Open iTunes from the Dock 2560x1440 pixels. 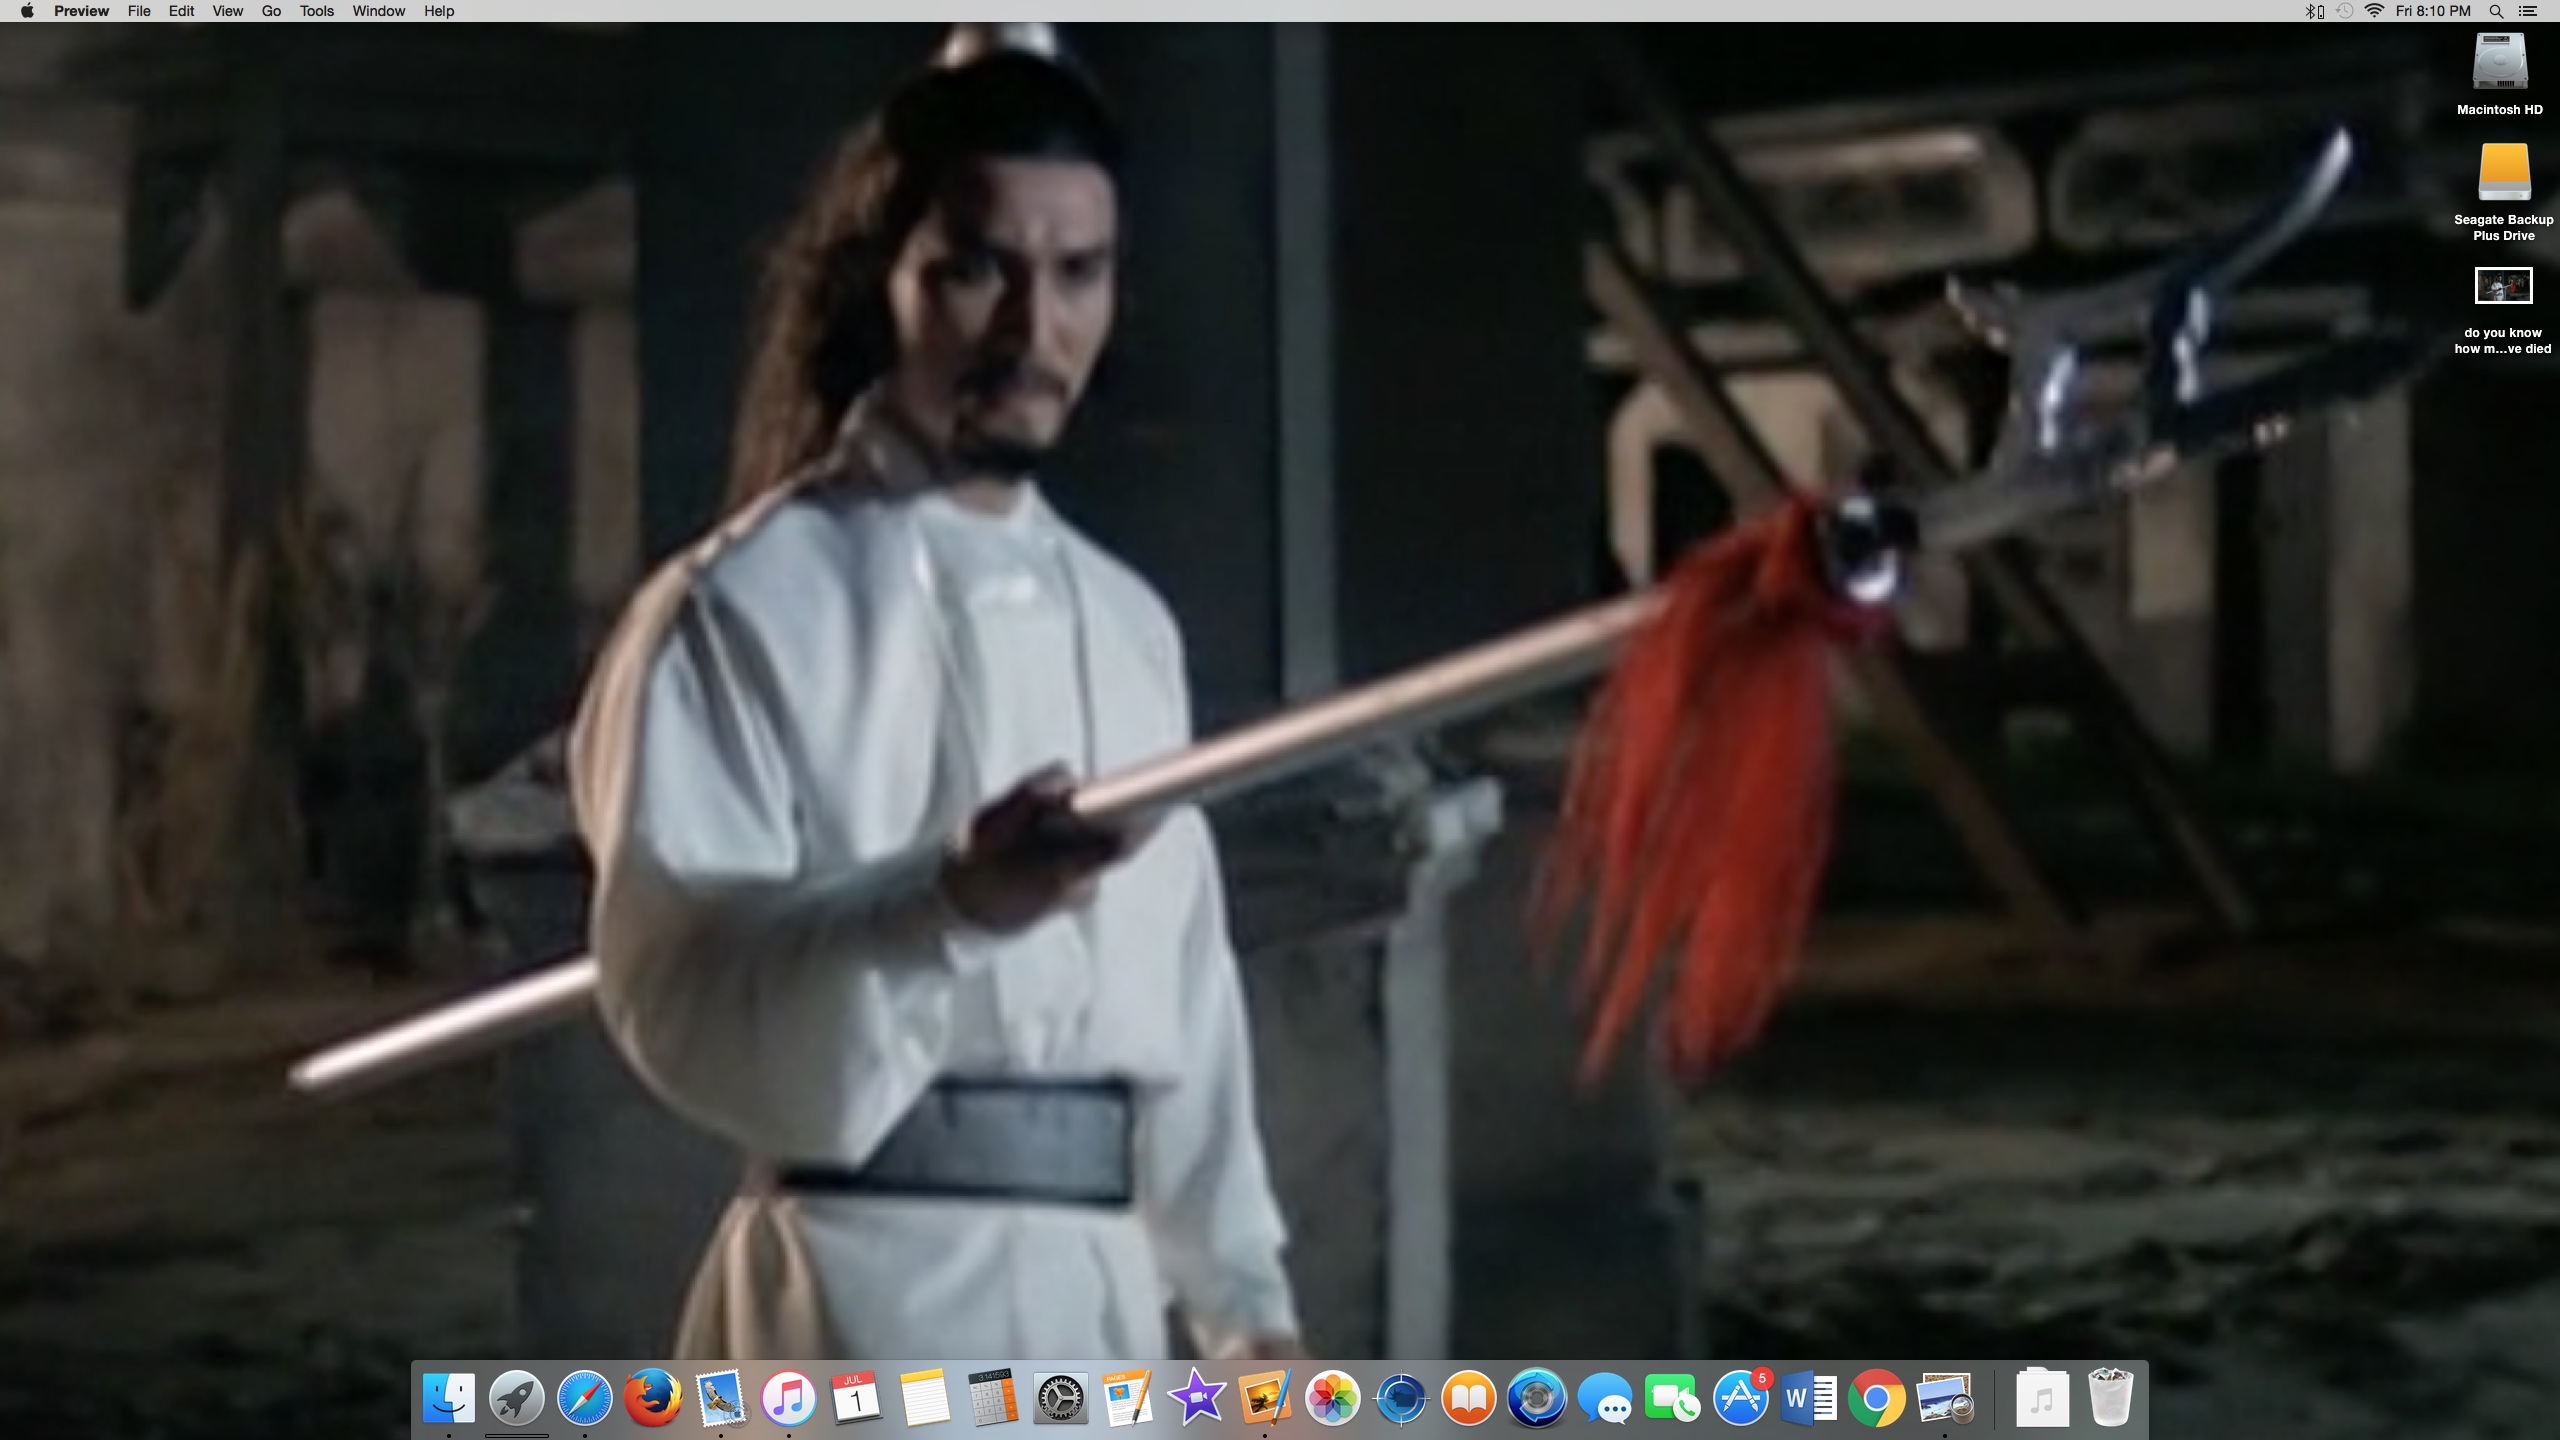tap(789, 1397)
